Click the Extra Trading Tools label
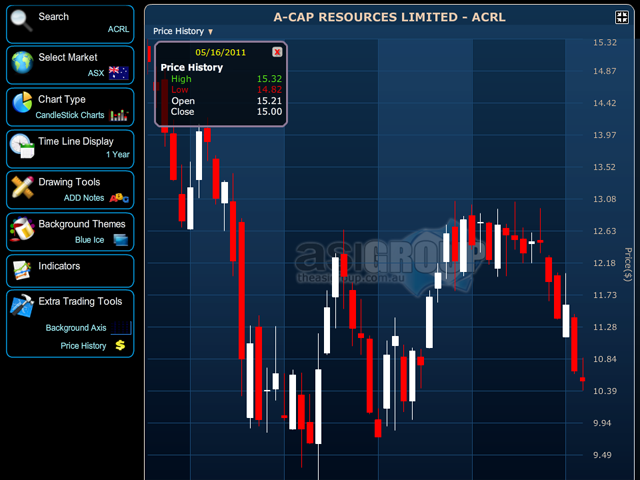This screenshot has width=640, height=480. point(80,301)
